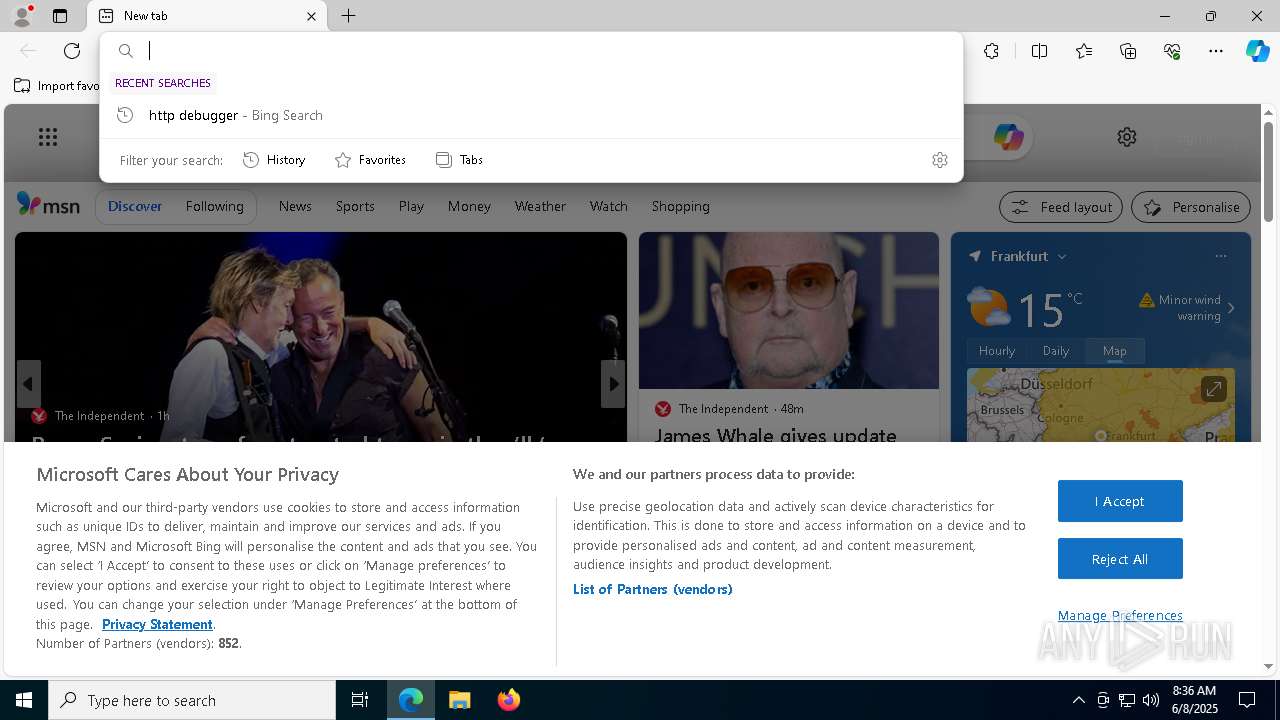1280x720 pixels.
Task: Open the Watch menu item
Action: point(609,206)
